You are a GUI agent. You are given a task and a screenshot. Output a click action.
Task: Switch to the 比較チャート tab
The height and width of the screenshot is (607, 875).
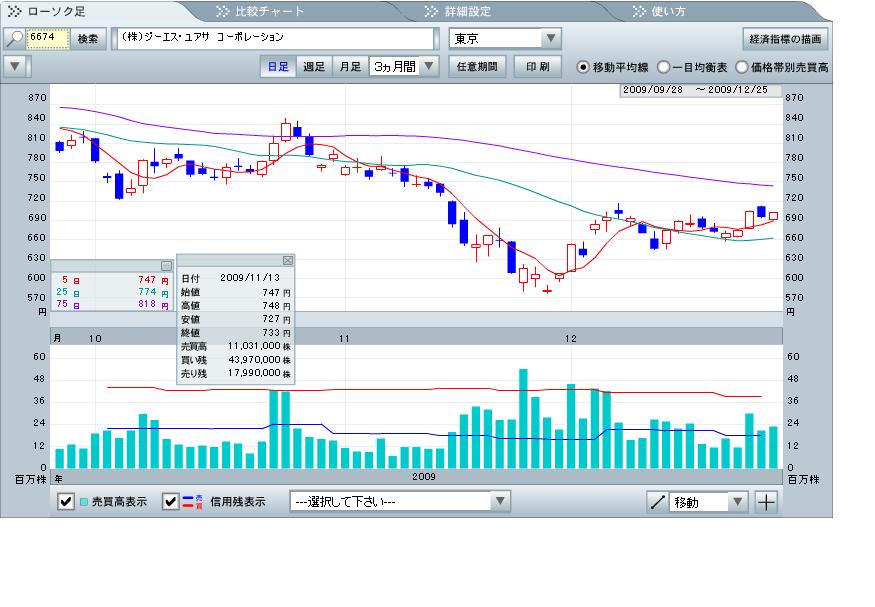(x=260, y=12)
